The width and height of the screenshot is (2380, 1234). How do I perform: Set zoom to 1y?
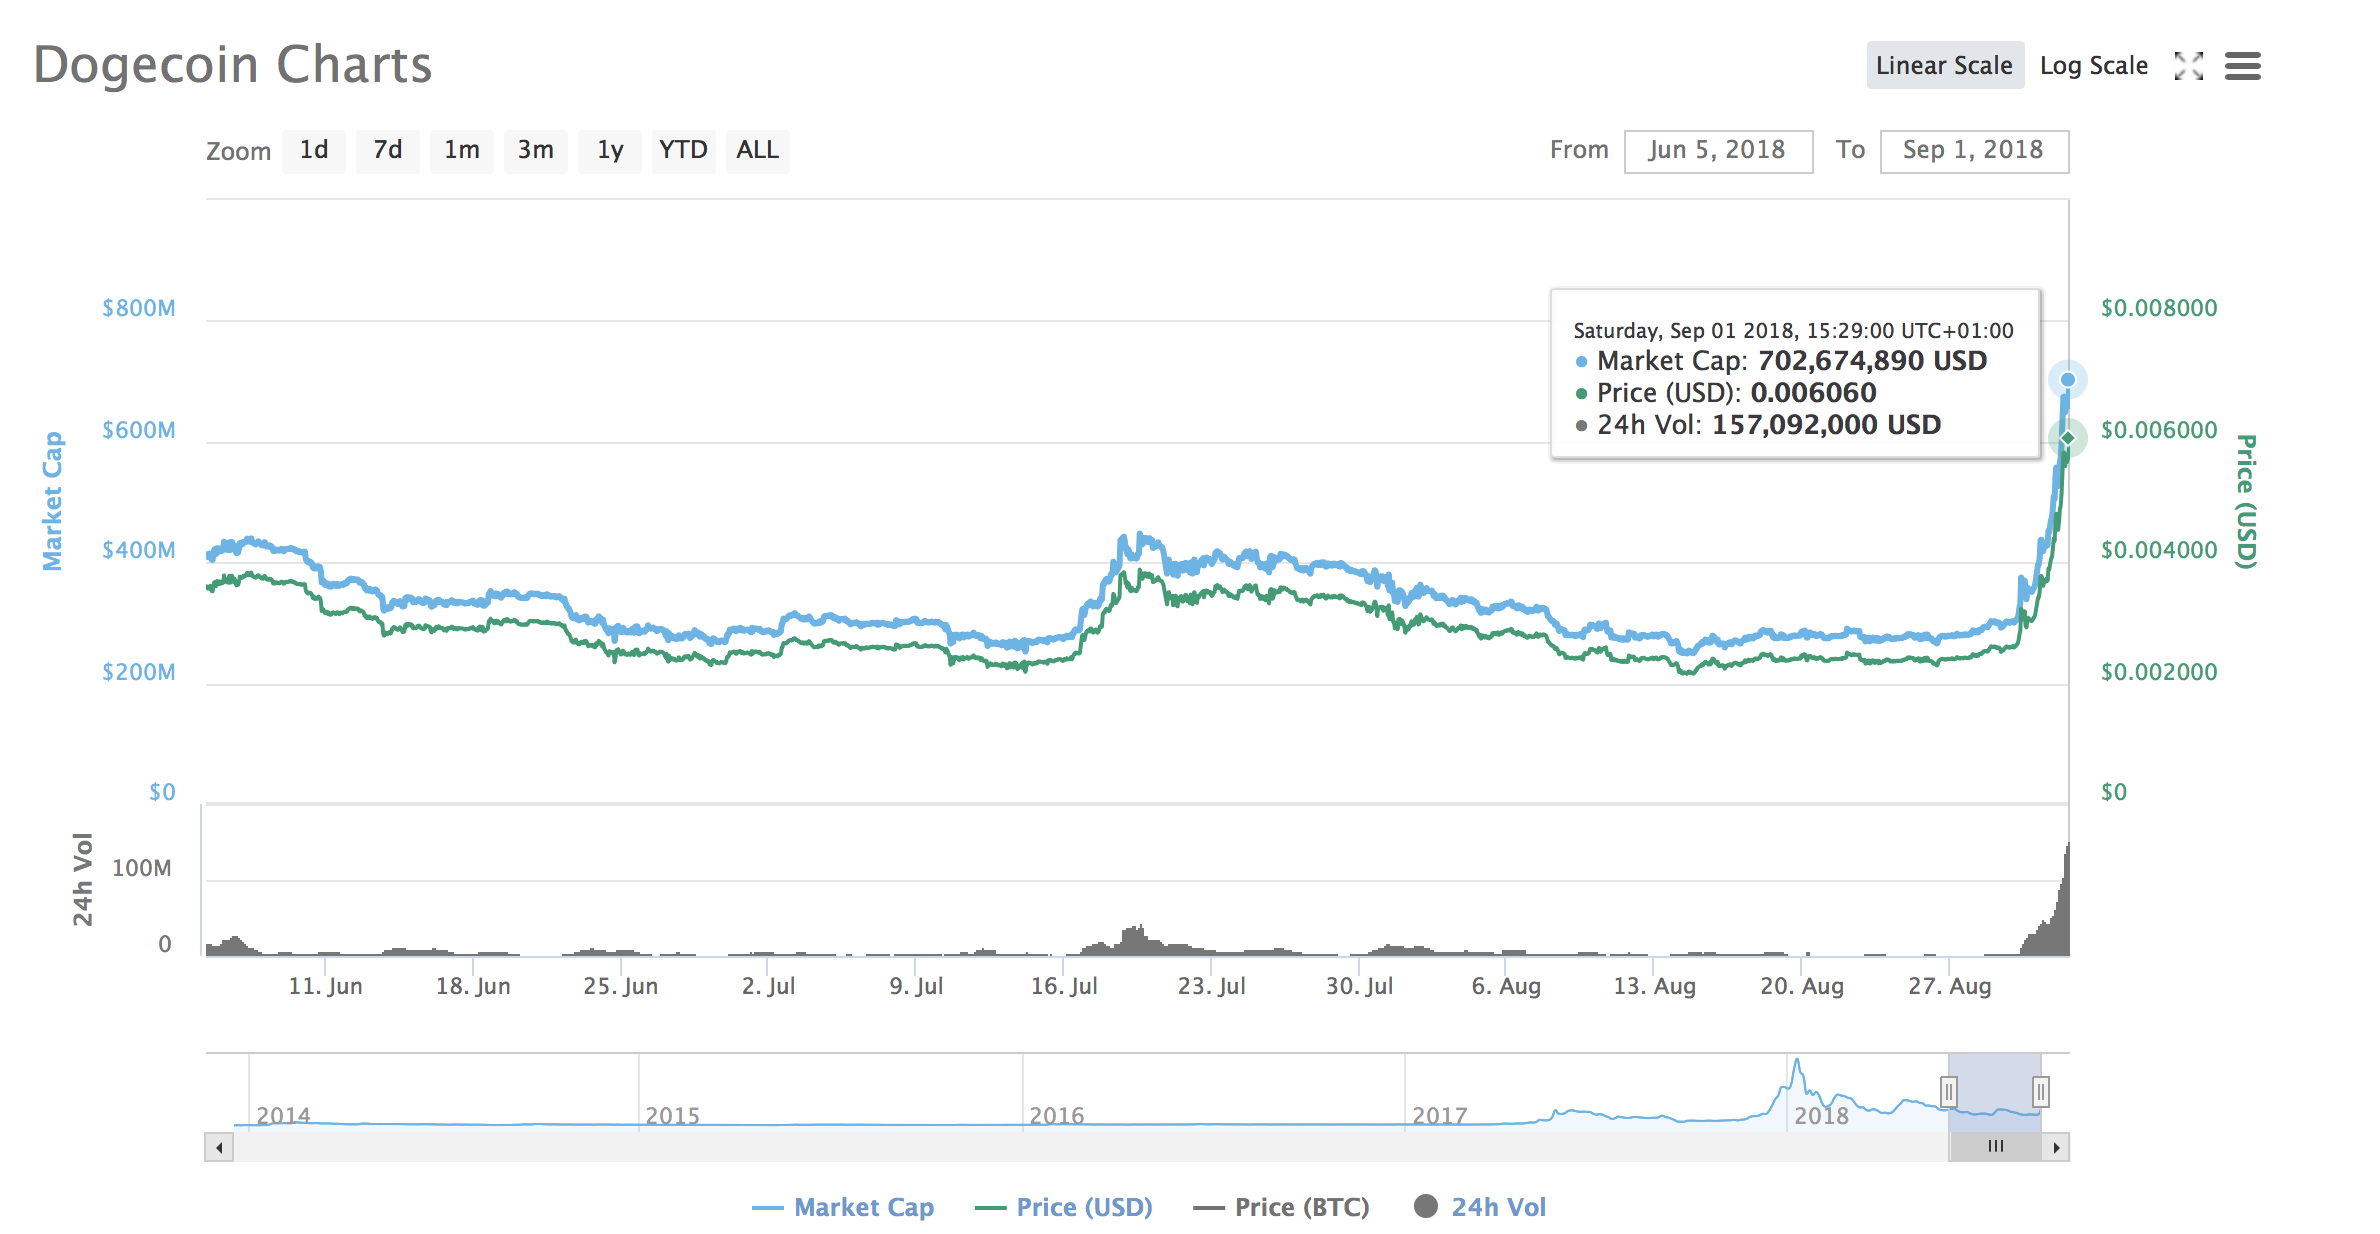click(x=610, y=151)
